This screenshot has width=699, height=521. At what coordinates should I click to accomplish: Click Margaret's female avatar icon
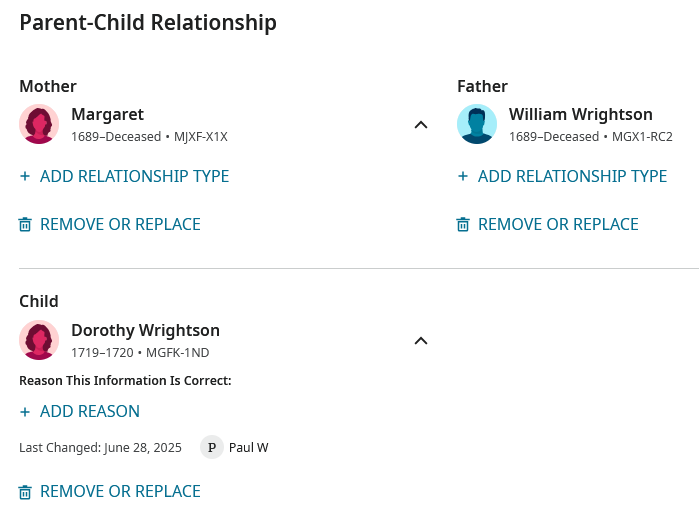[39, 124]
